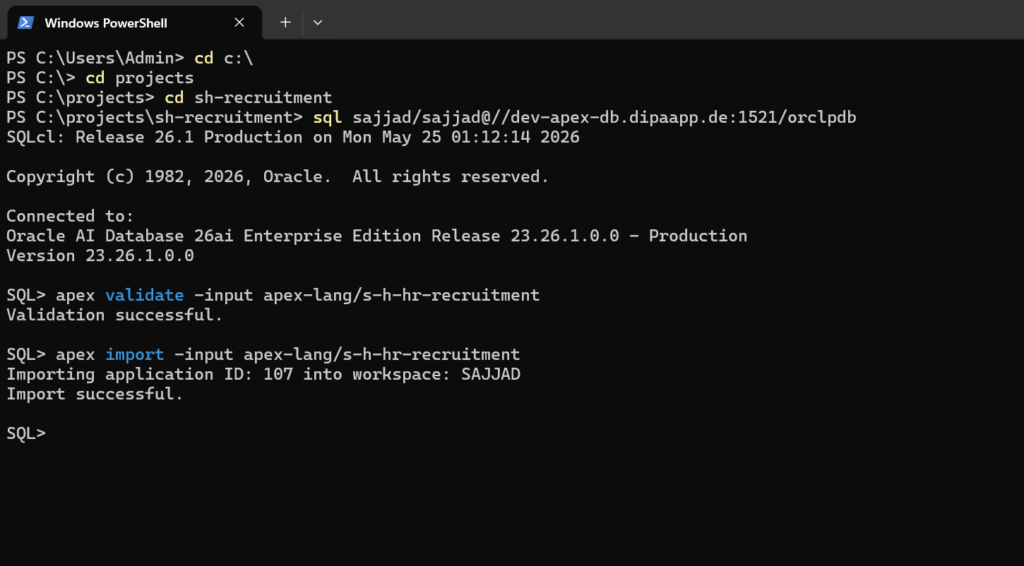Open the new tab profile dropdown
1024x566 pixels.
tap(317, 23)
